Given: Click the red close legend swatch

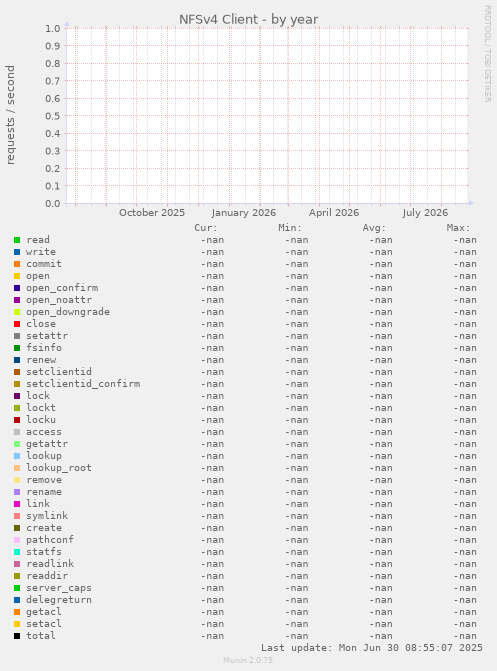Looking at the screenshot, I should (x=17, y=324).
